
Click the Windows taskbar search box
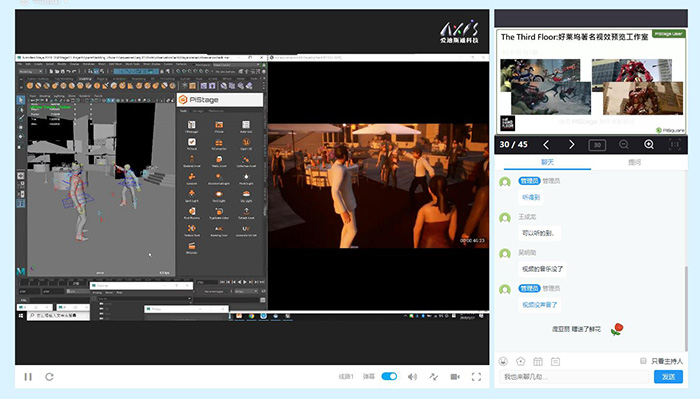pos(58,316)
